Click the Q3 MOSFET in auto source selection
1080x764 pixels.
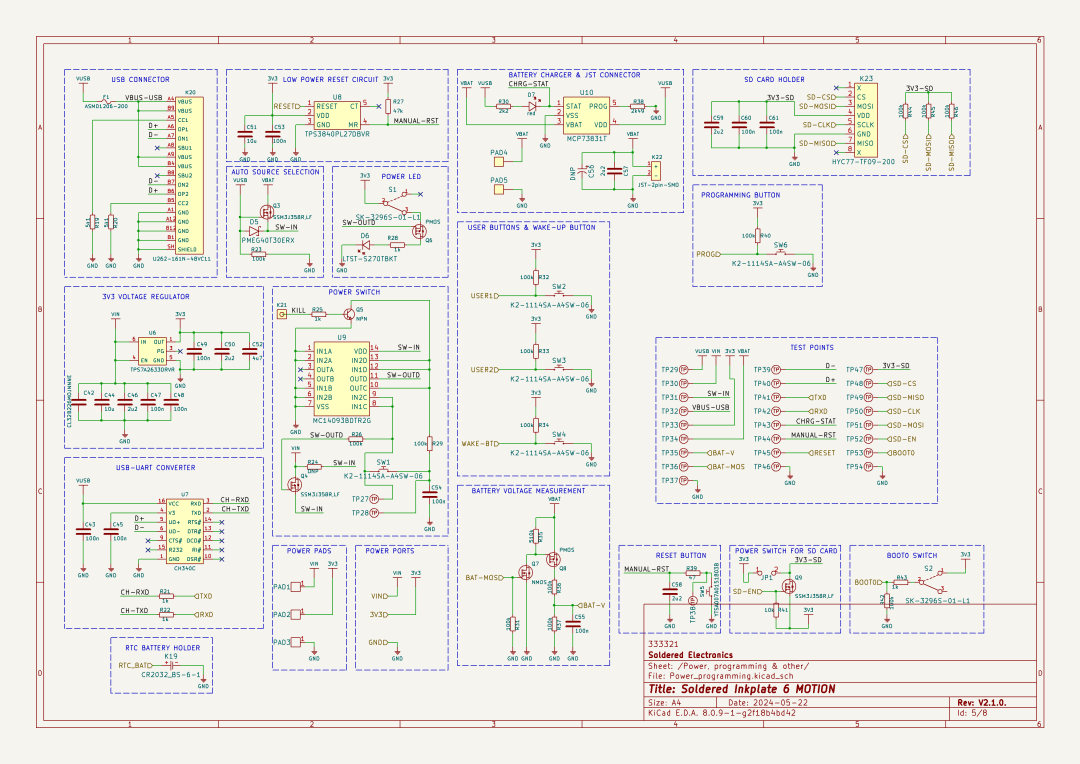tap(266, 211)
